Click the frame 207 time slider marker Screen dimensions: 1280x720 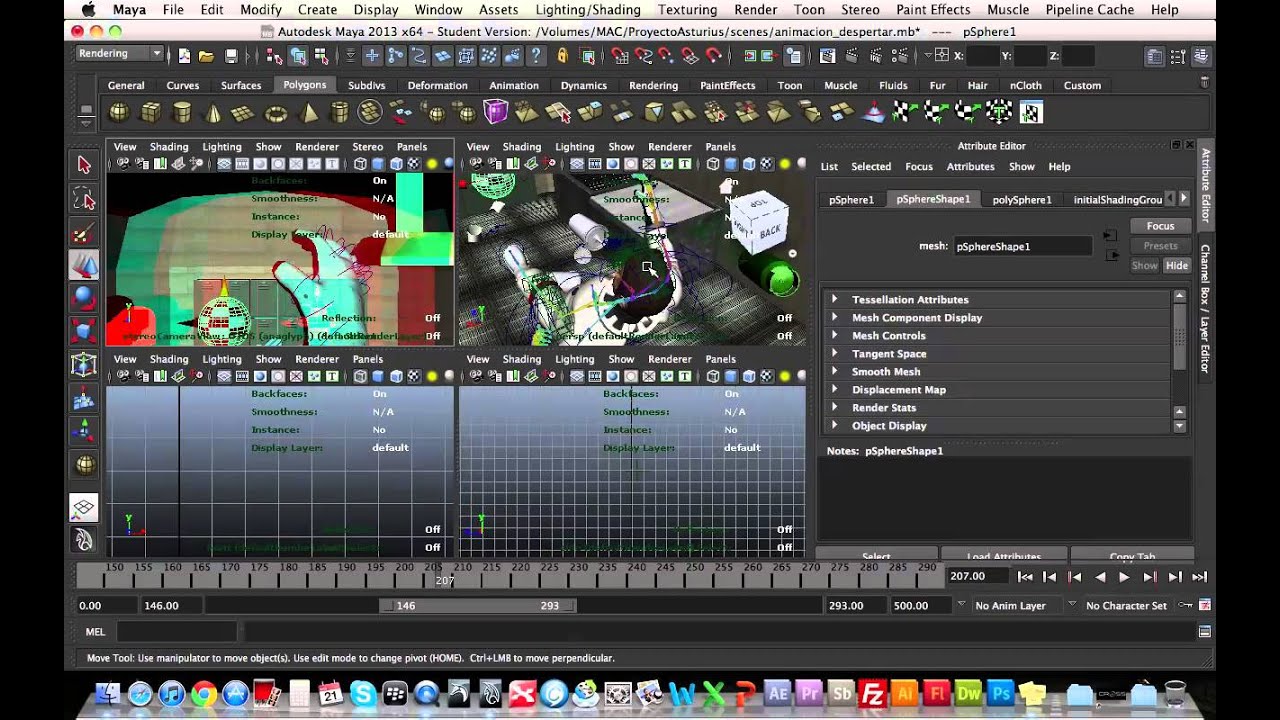[444, 574]
